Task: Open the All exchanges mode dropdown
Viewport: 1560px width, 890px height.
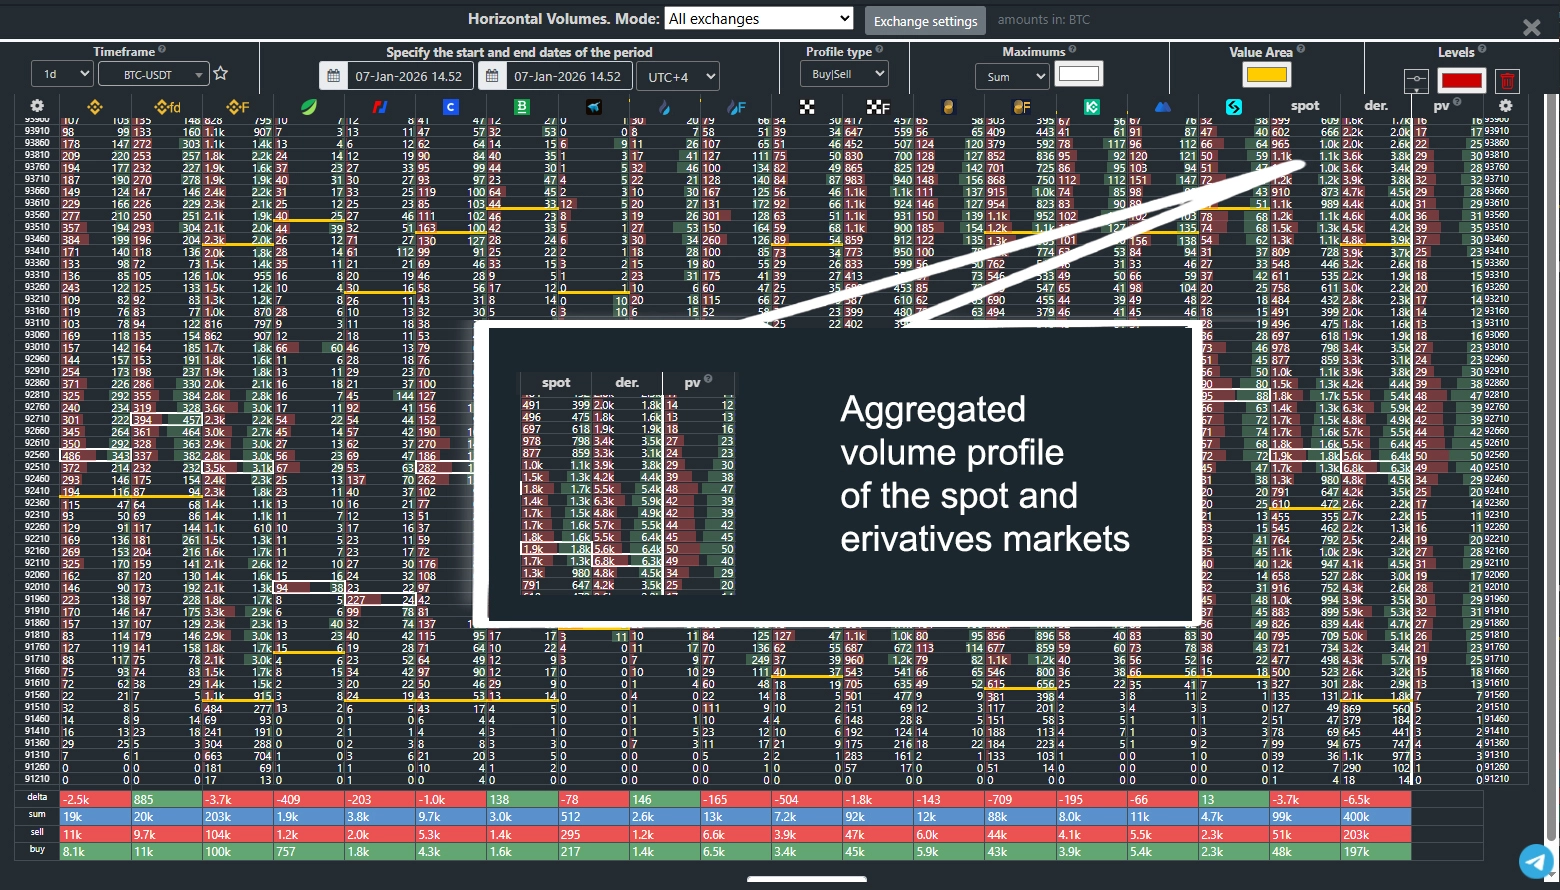Action: (759, 19)
